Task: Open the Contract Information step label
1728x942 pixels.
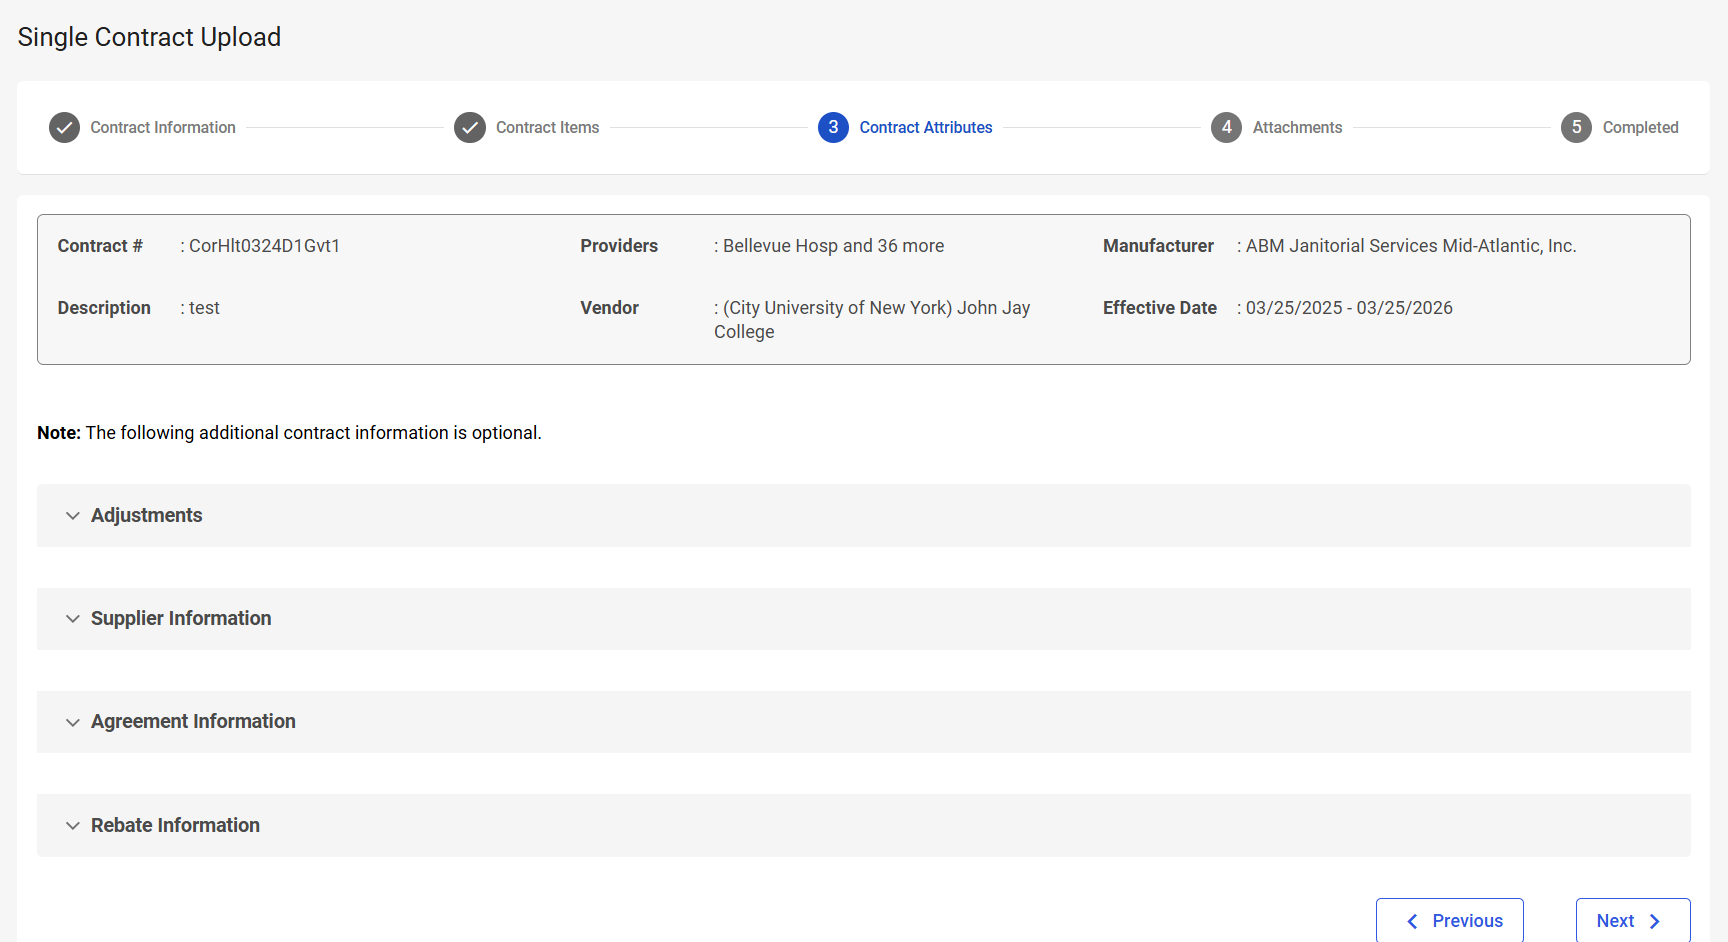Action: [x=163, y=128]
